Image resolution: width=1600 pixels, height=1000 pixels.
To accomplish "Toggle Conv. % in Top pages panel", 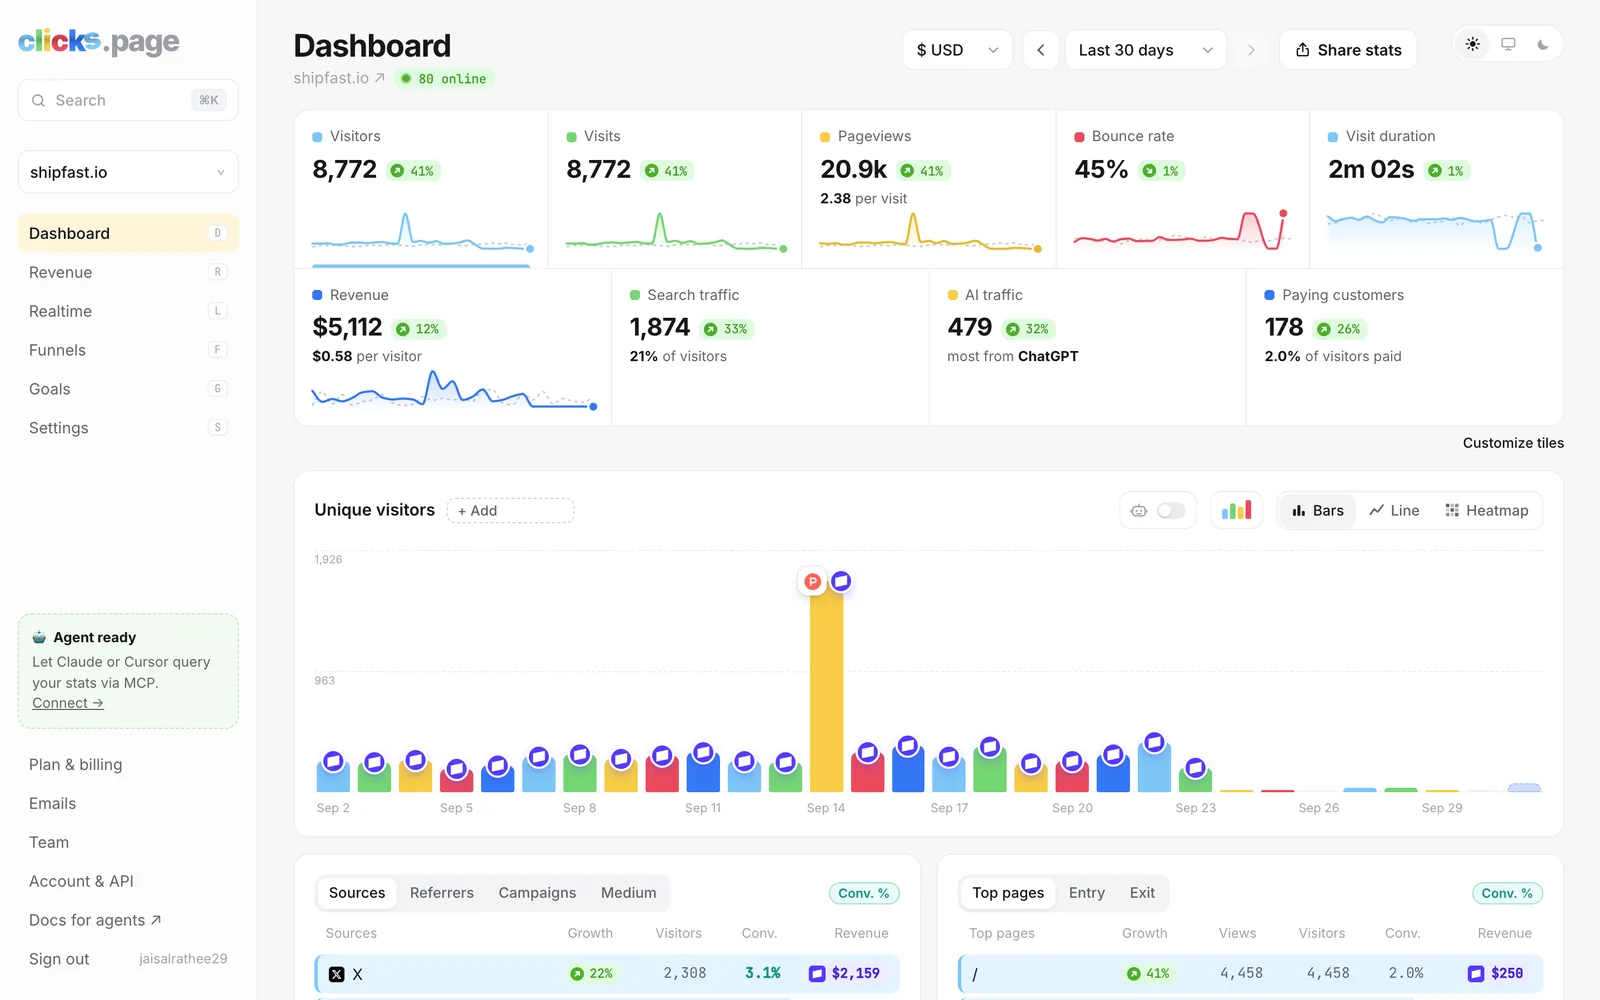I will 1507,893.
